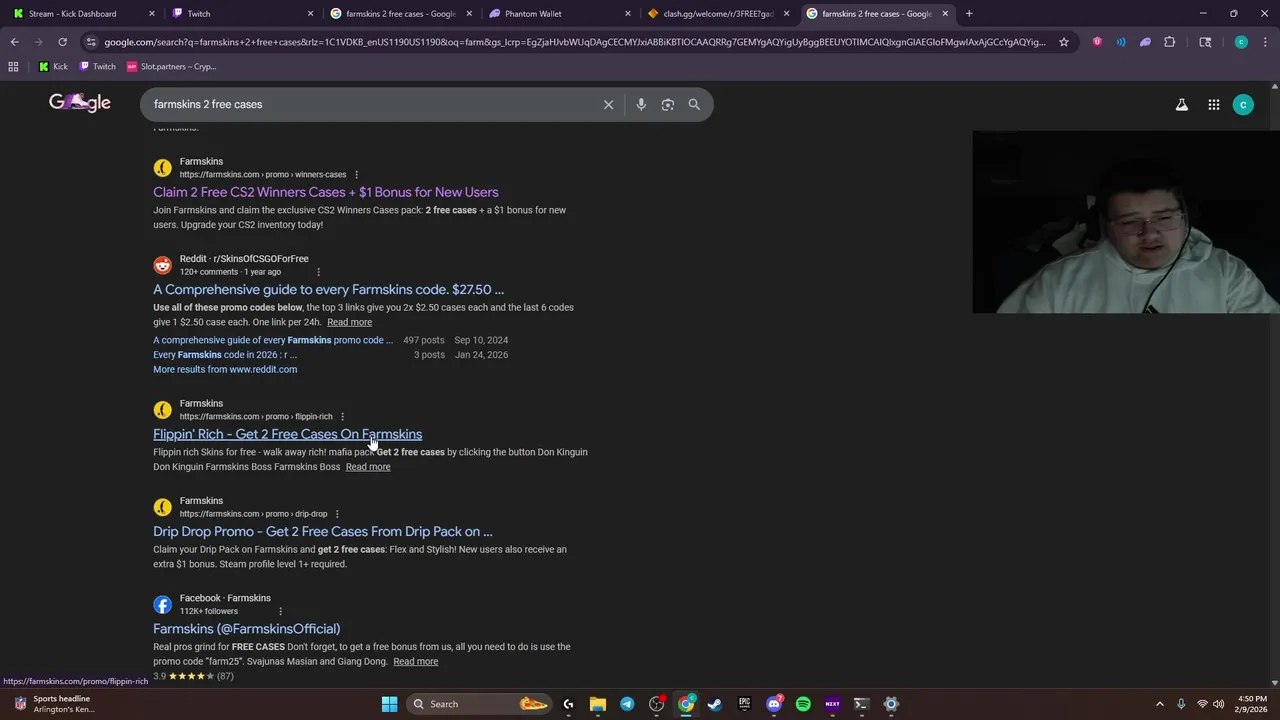
Task: Reload the current page
Action: click(x=62, y=42)
